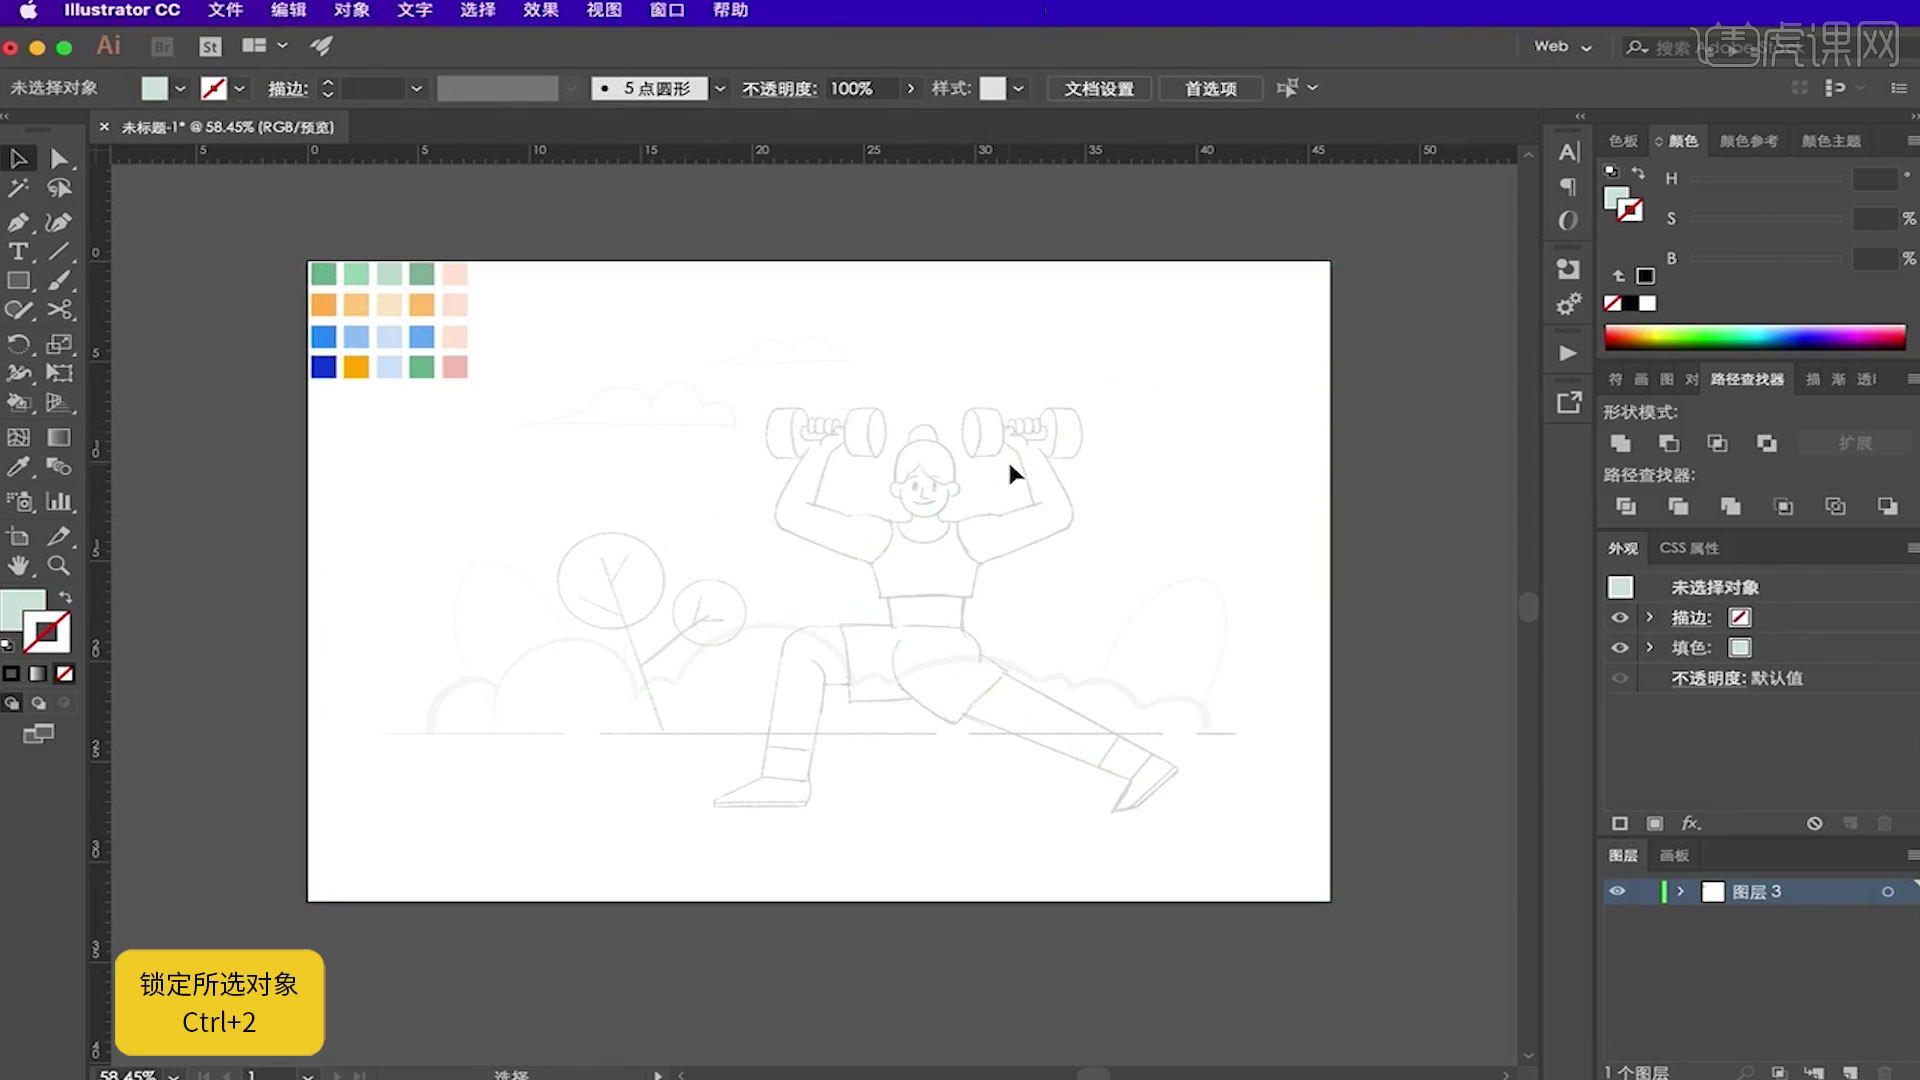Viewport: 1920px width, 1080px height.
Task: Open the Character panel icon
Action: (1569, 152)
